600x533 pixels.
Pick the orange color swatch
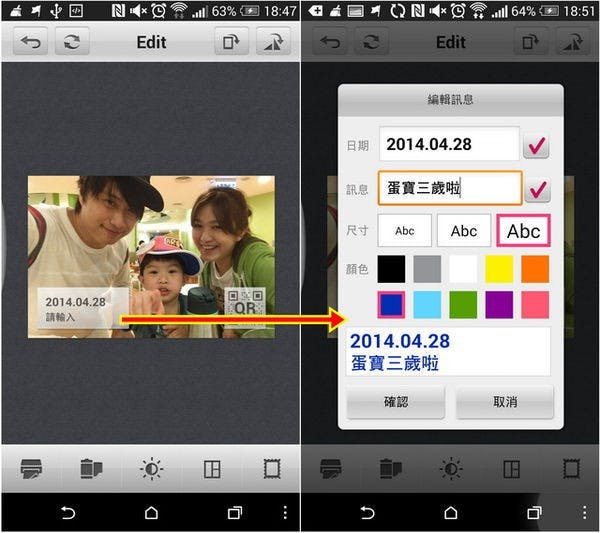point(535,269)
